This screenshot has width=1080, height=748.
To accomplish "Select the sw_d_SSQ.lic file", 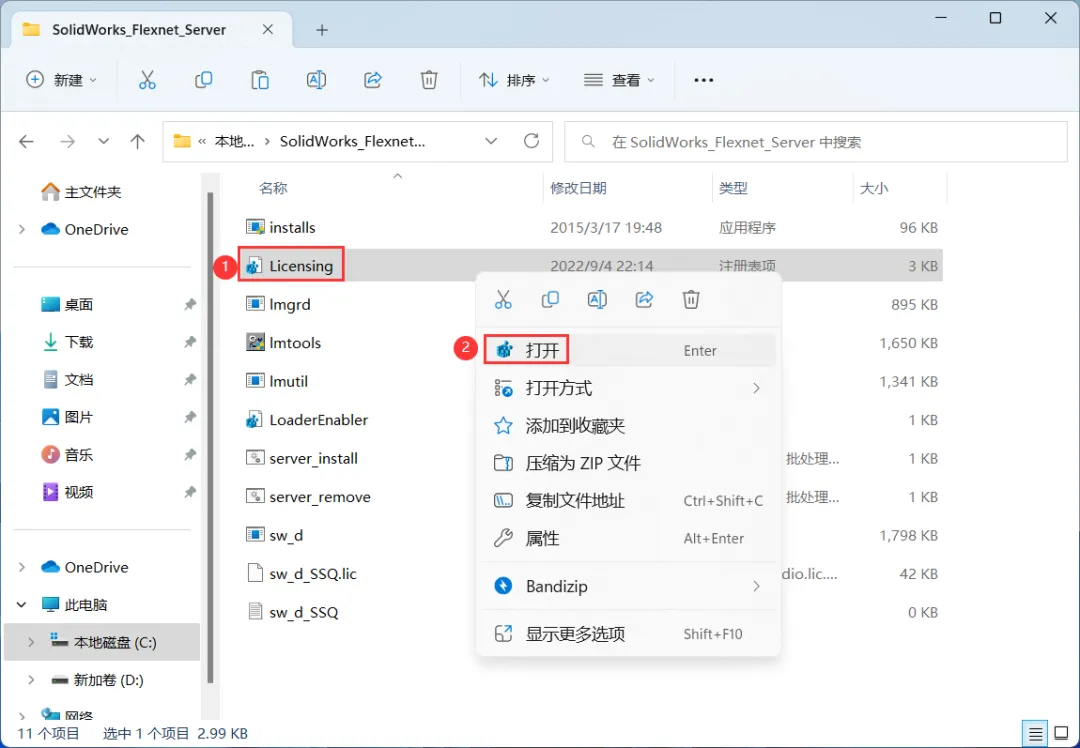I will (301, 574).
